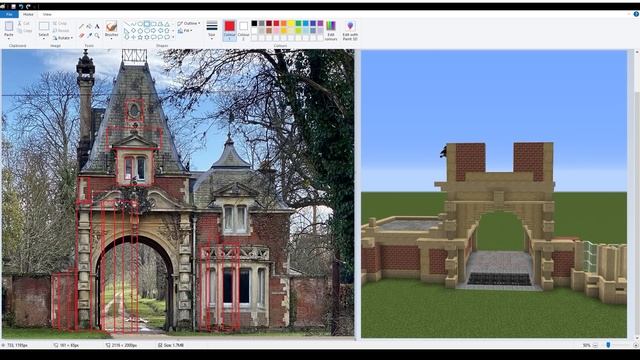The width and height of the screenshot is (640, 360).
Task: Select the Text tool
Action: point(97,27)
